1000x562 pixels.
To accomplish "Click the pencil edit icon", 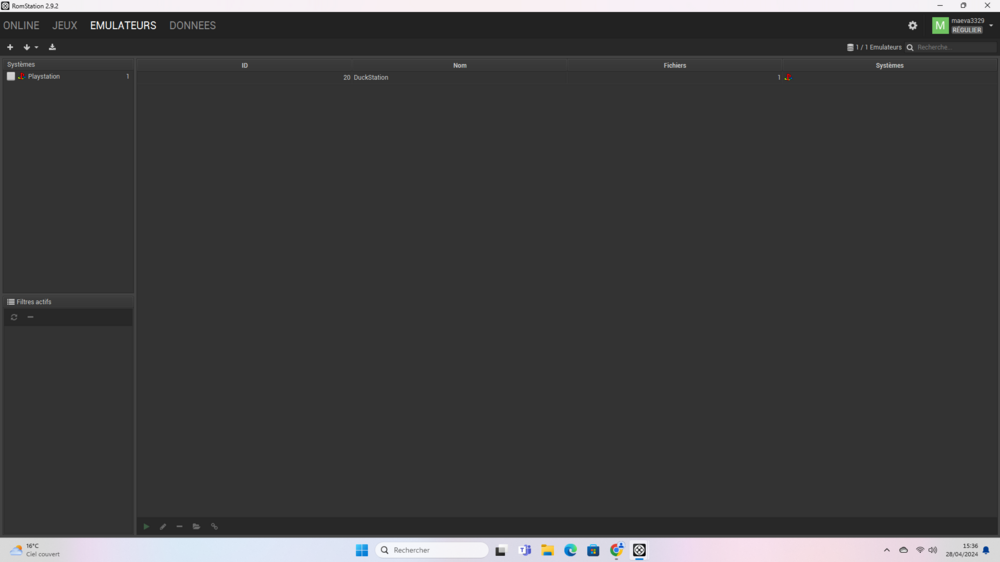I will (163, 526).
